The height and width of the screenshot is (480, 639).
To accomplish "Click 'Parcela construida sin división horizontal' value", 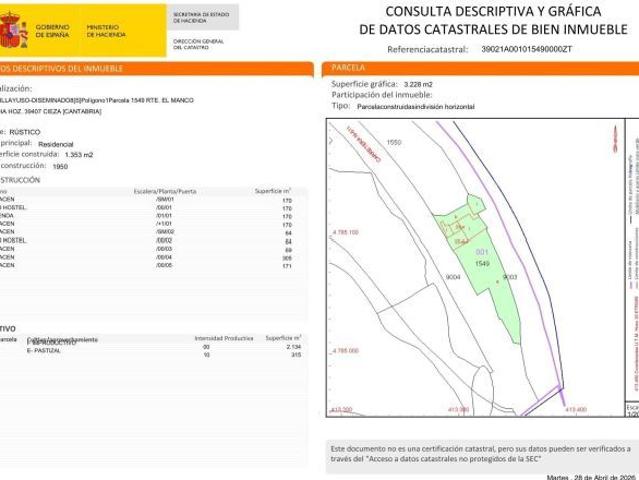I will pos(416,107).
